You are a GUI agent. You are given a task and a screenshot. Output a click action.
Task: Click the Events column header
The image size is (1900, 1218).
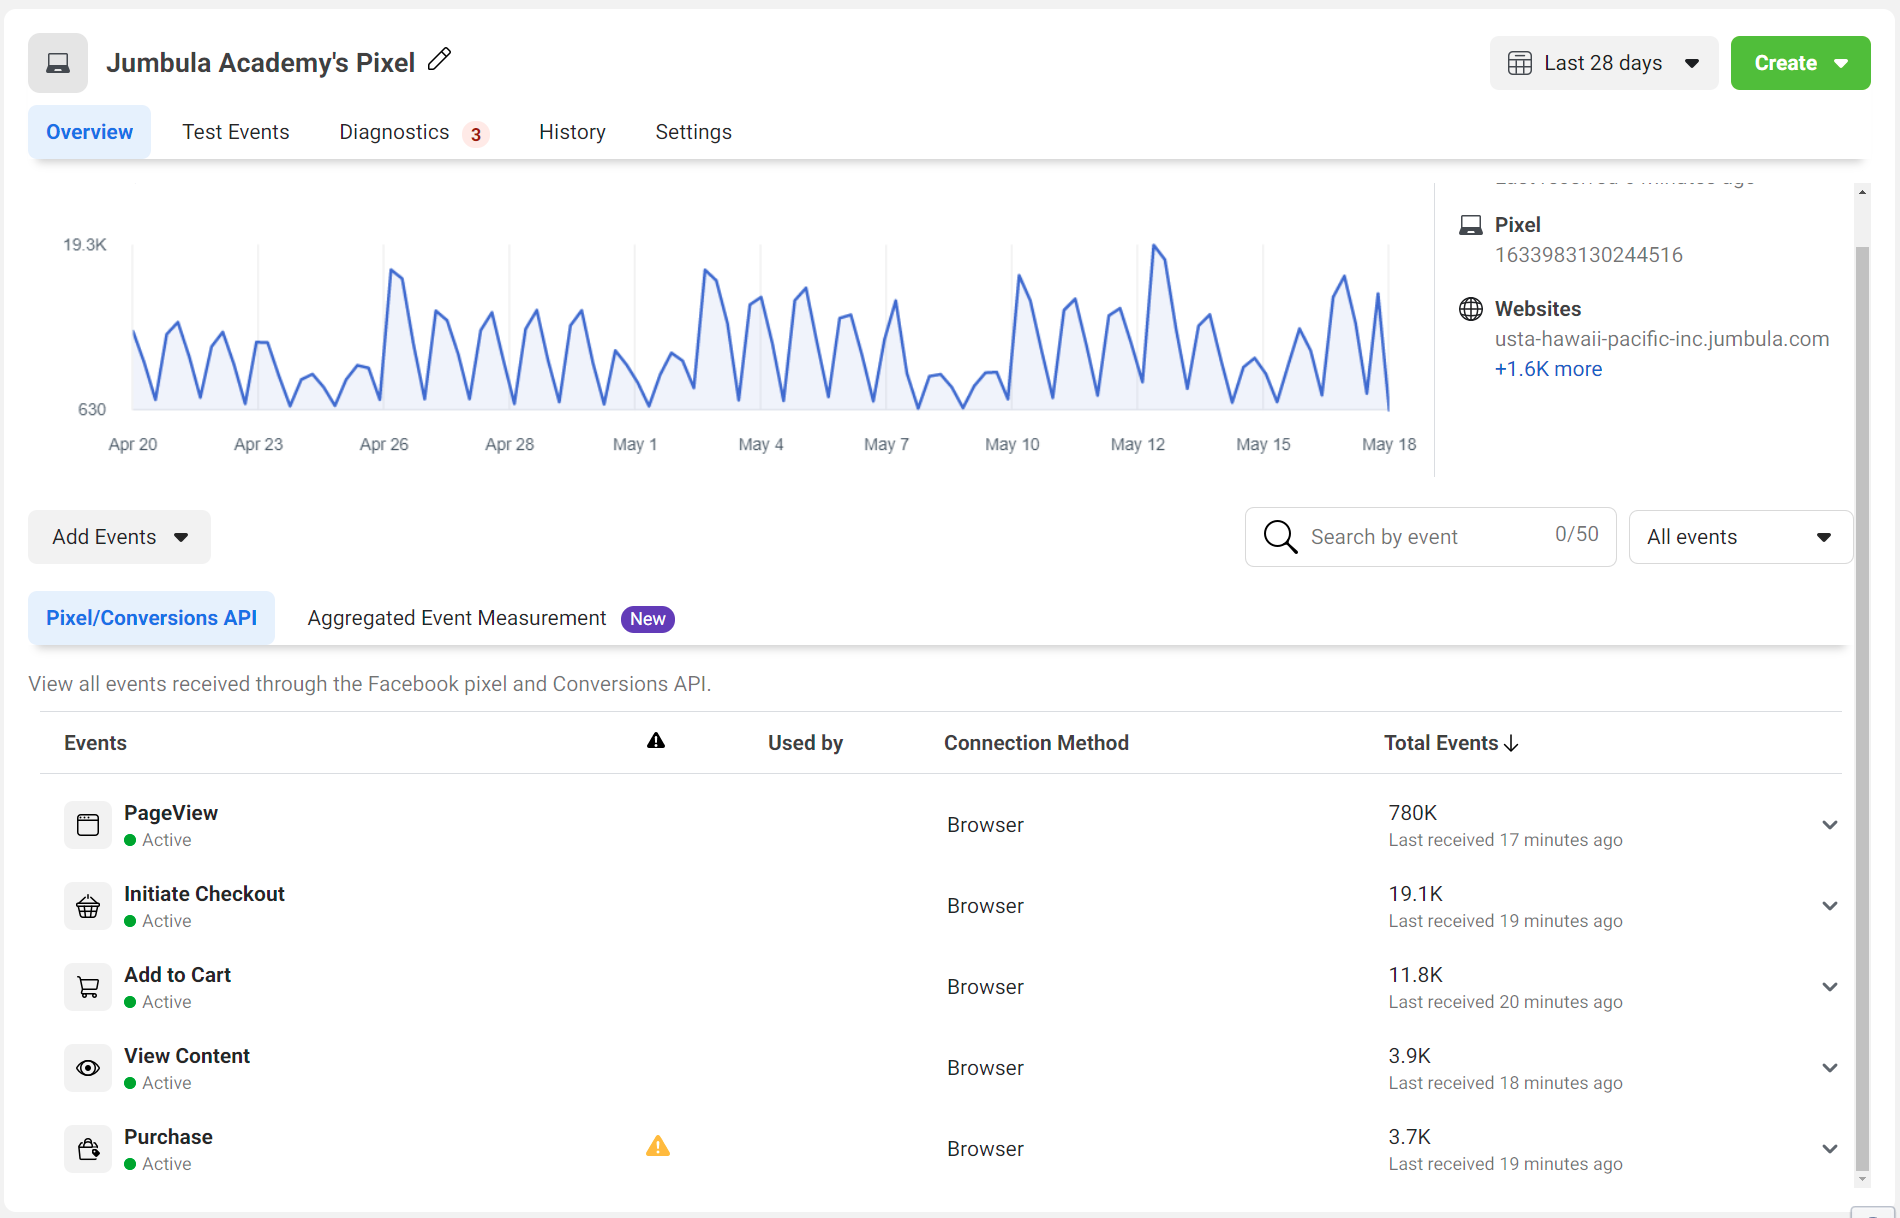95,743
